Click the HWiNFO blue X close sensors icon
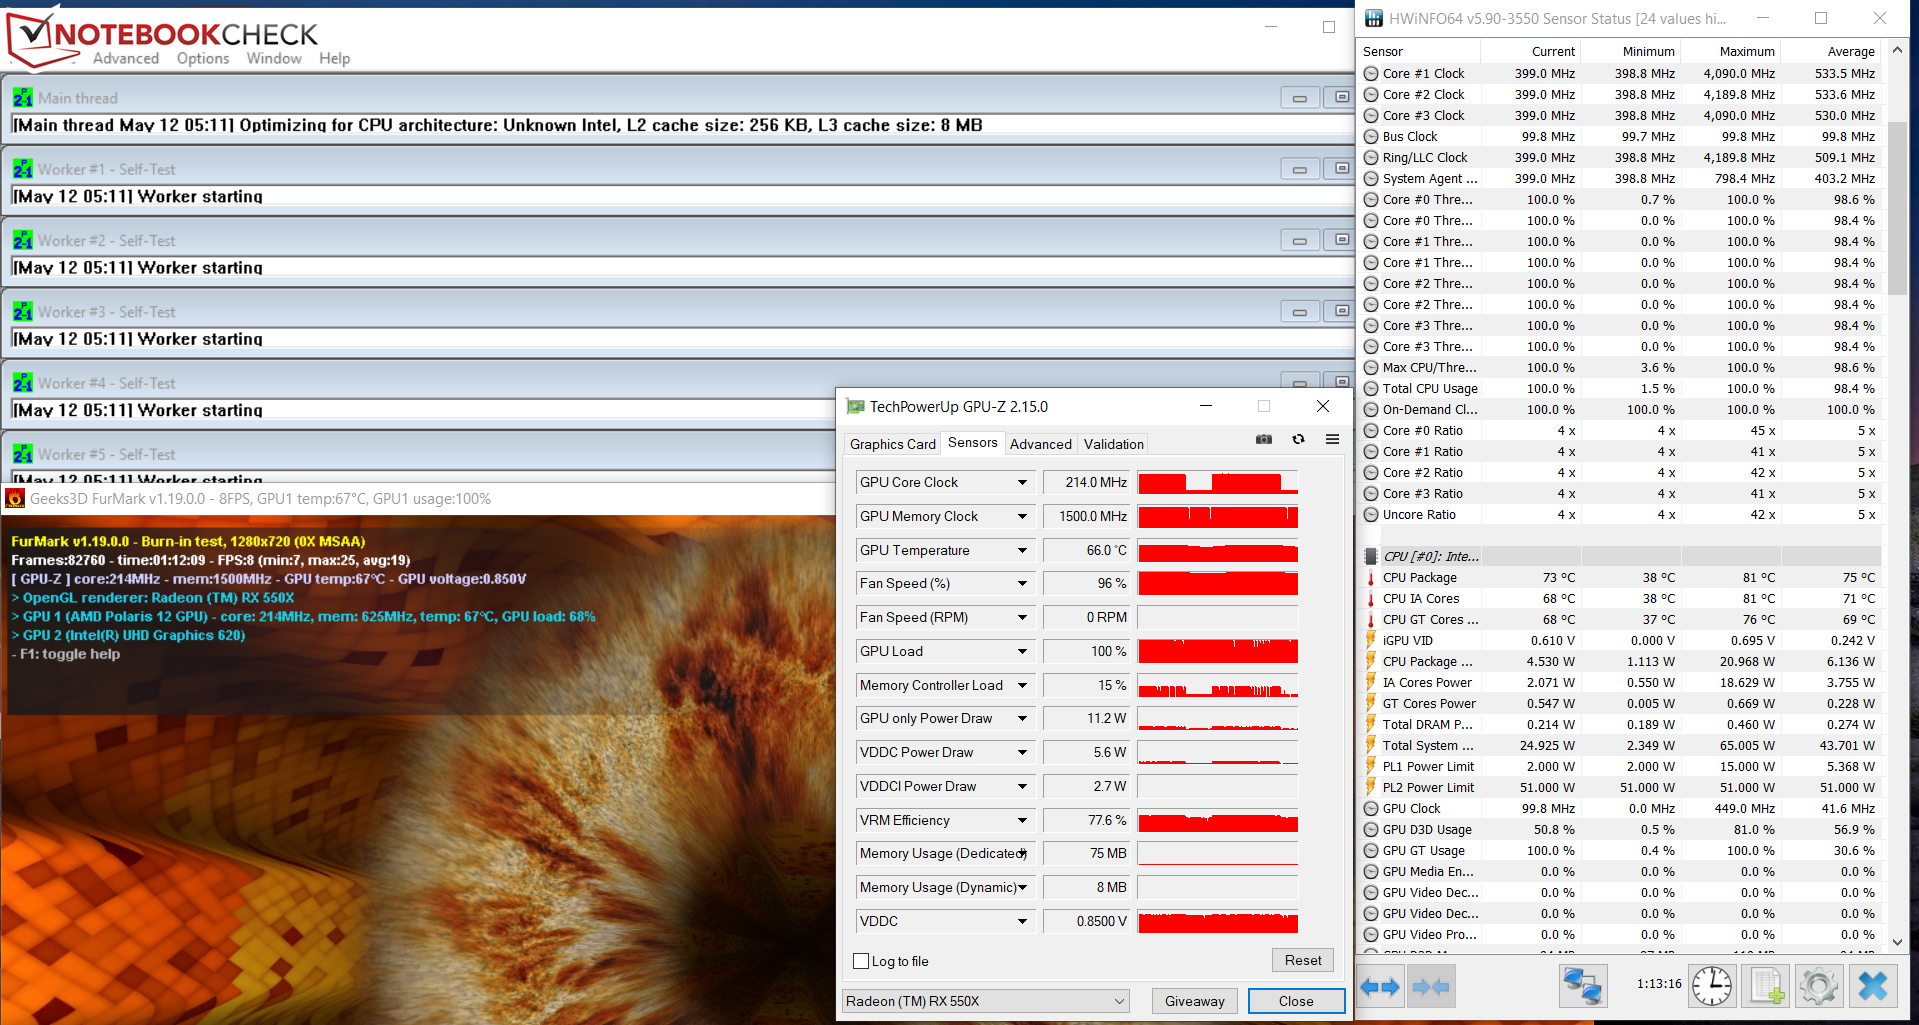This screenshot has height=1025, width=1919. (1873, 987)
